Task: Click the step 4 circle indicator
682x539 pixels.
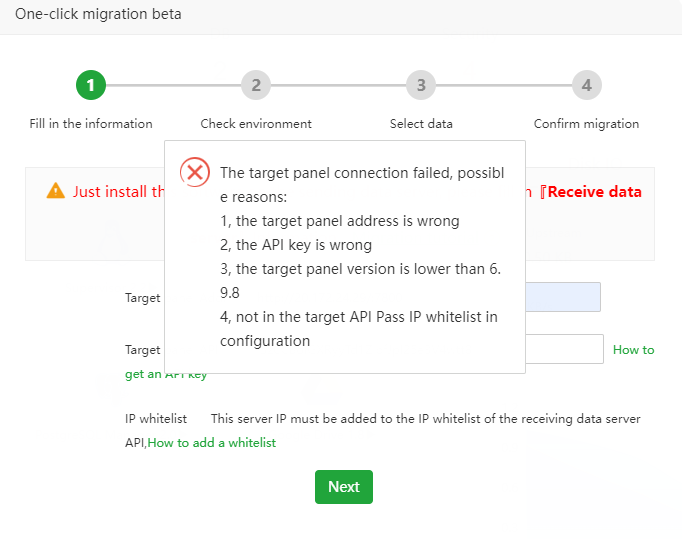Action: click(587, 85)
